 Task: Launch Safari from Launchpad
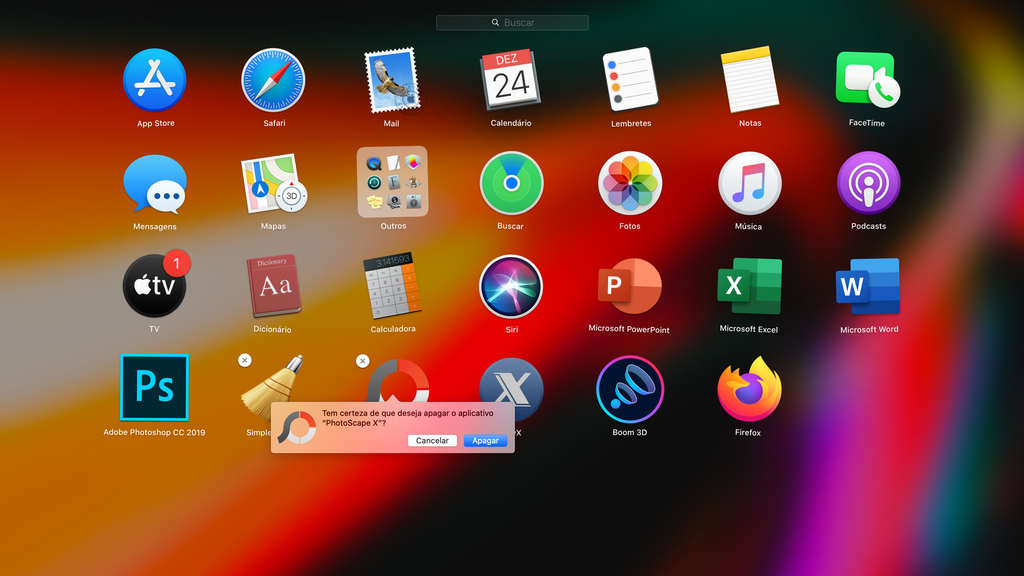pos(273,80)
